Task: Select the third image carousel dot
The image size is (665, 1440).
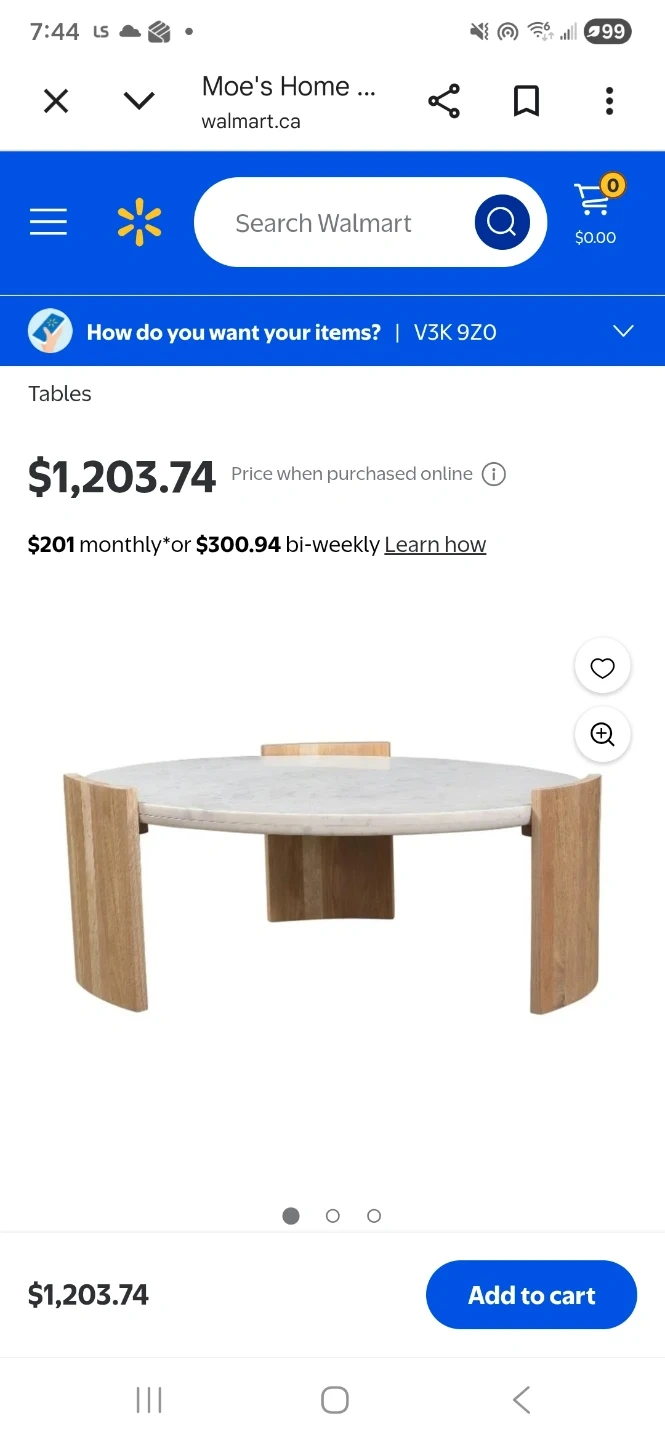Action: click(374, 1216)
